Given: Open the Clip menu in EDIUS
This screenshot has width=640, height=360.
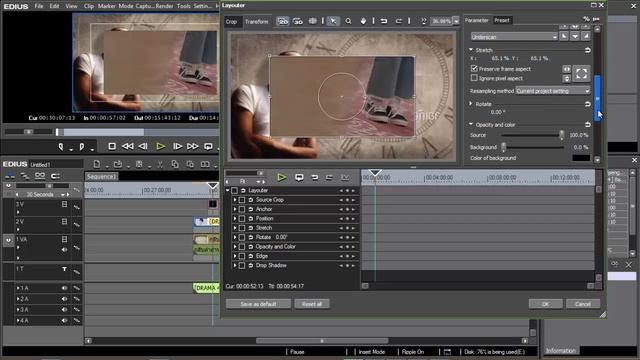Looking at the screenshot, I should point(89,6).
